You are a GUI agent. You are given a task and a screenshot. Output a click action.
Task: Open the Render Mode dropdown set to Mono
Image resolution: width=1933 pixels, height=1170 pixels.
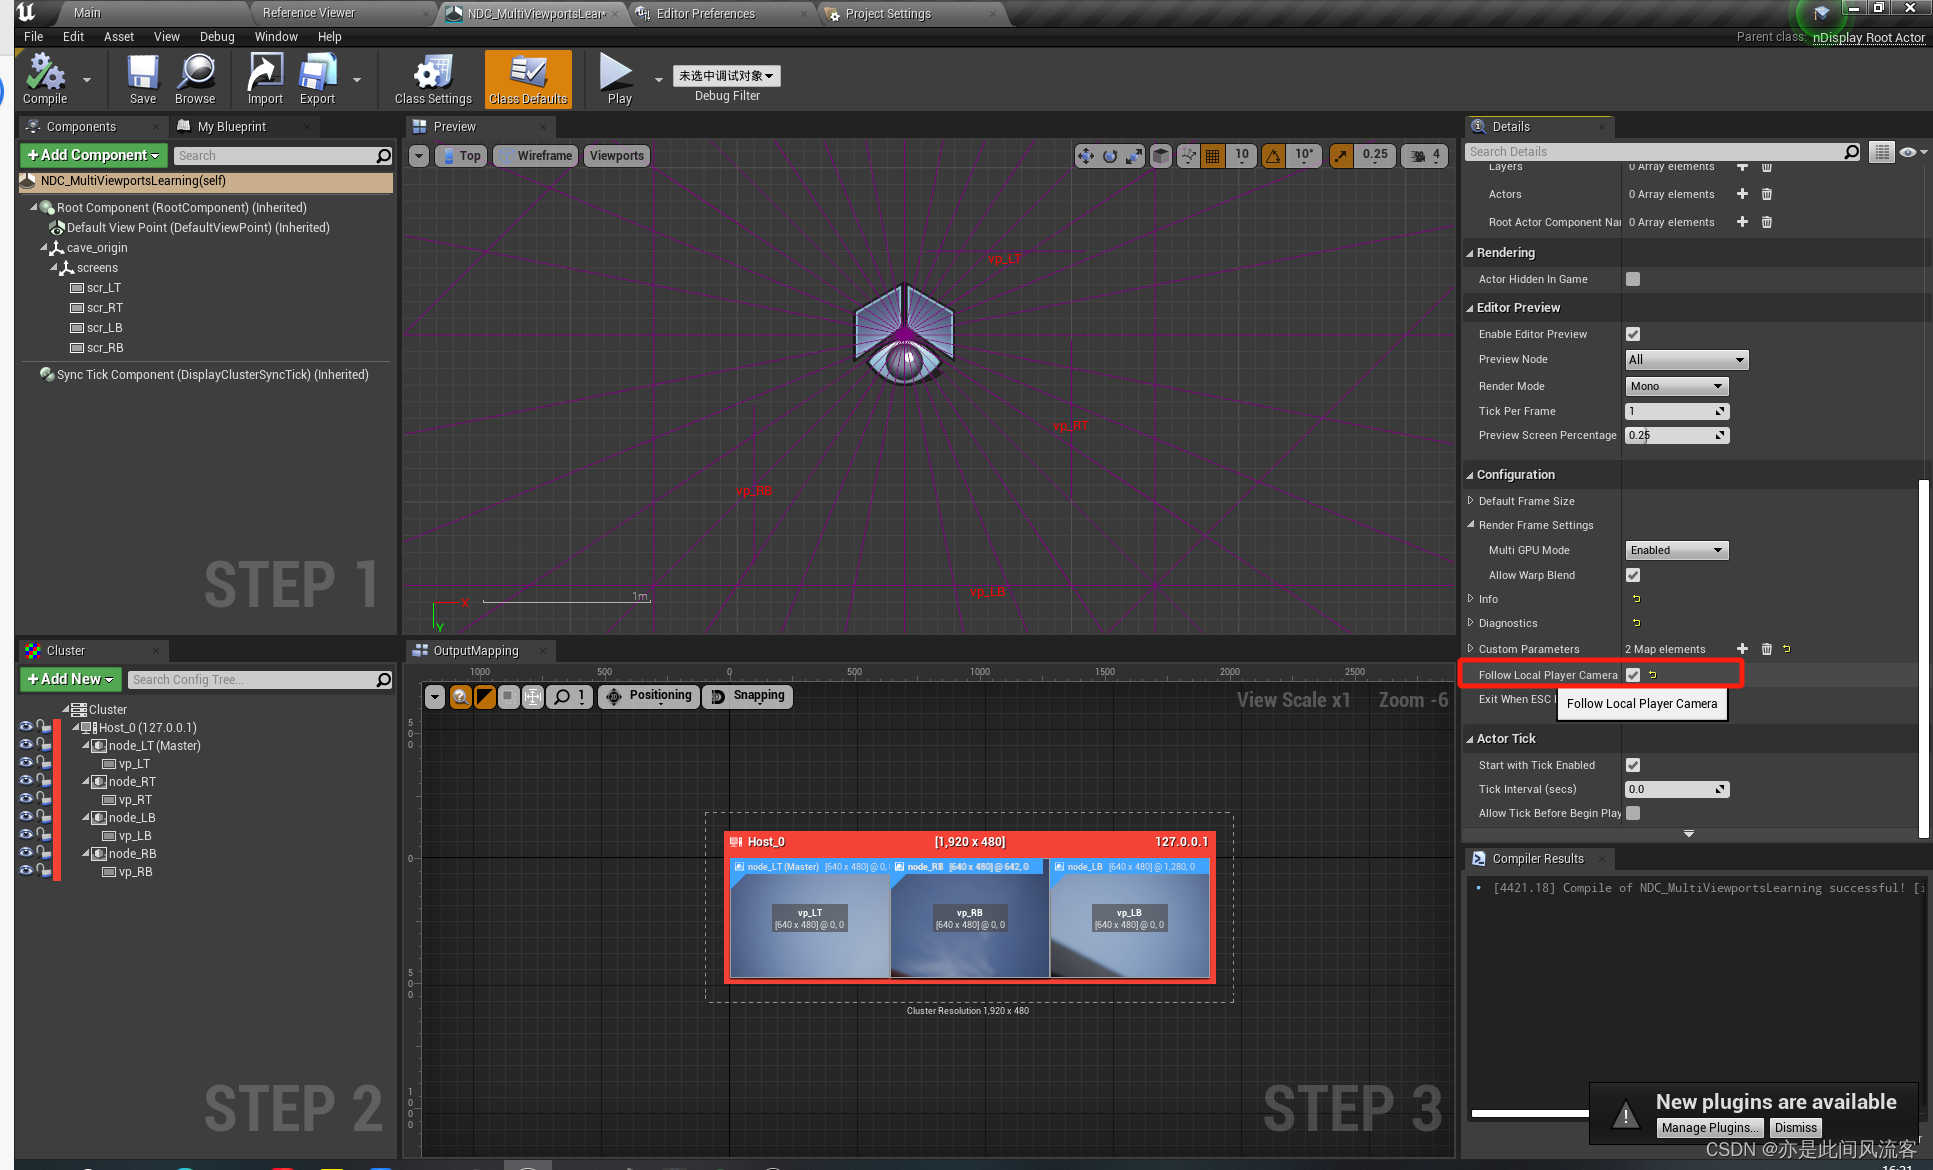point(1675,385)
